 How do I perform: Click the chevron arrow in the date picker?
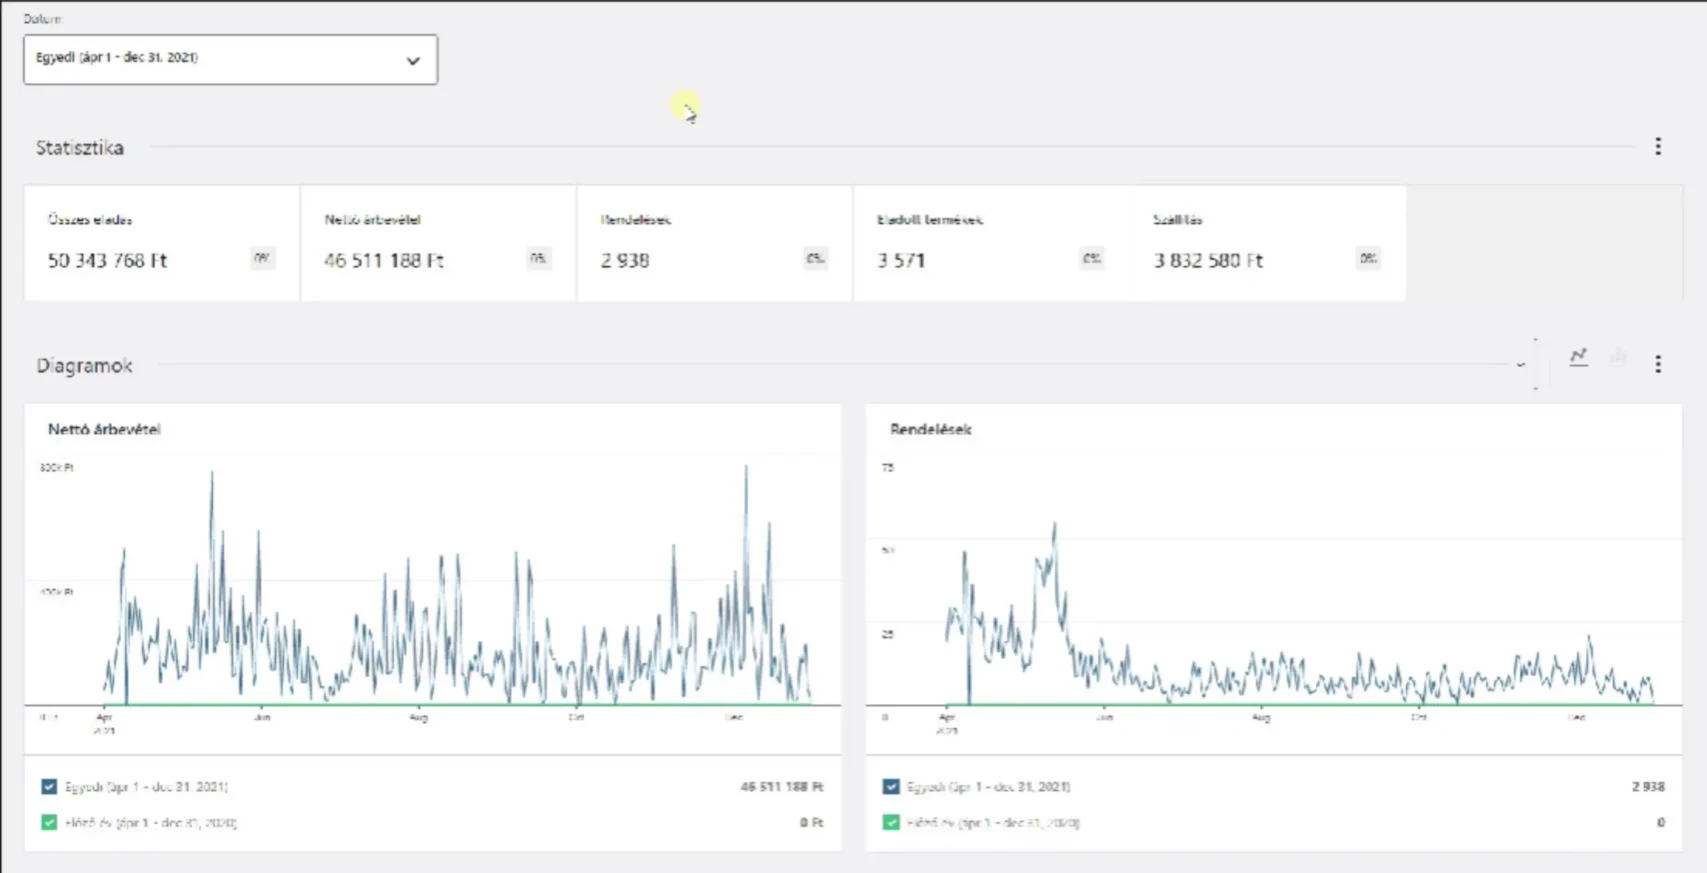413,61
